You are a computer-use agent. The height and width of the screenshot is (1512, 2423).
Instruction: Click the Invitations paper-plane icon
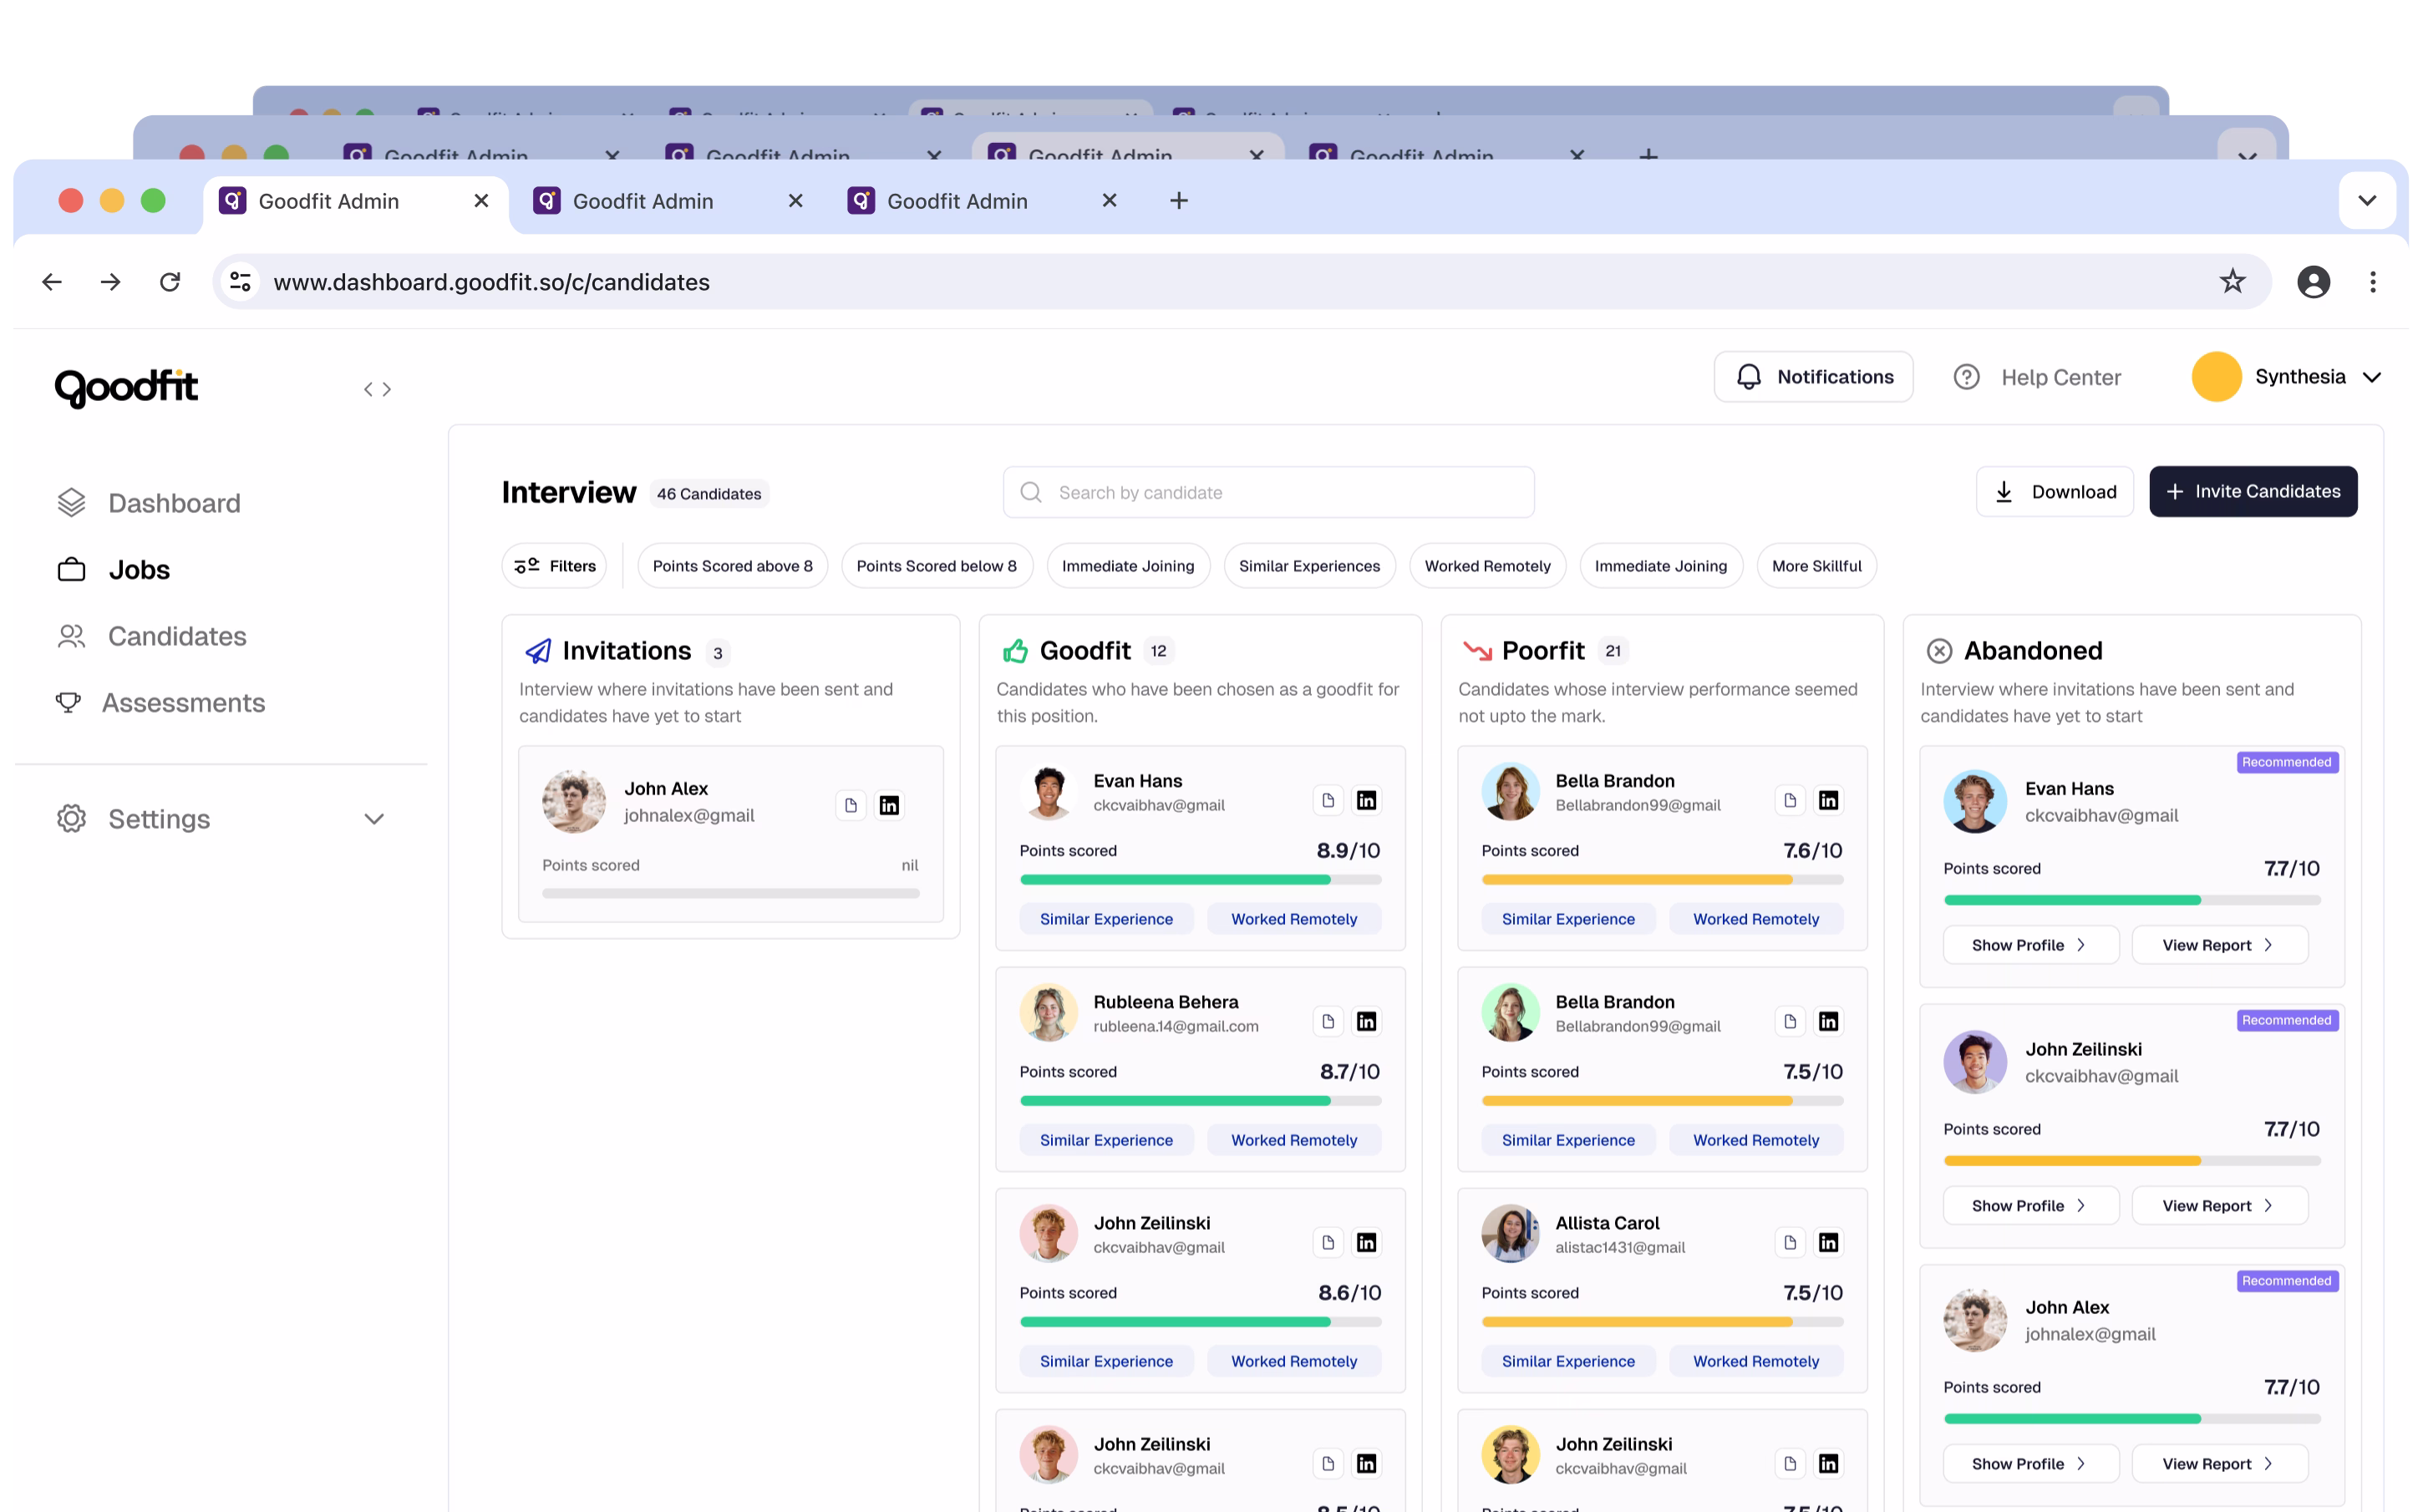tap(538, 651)
